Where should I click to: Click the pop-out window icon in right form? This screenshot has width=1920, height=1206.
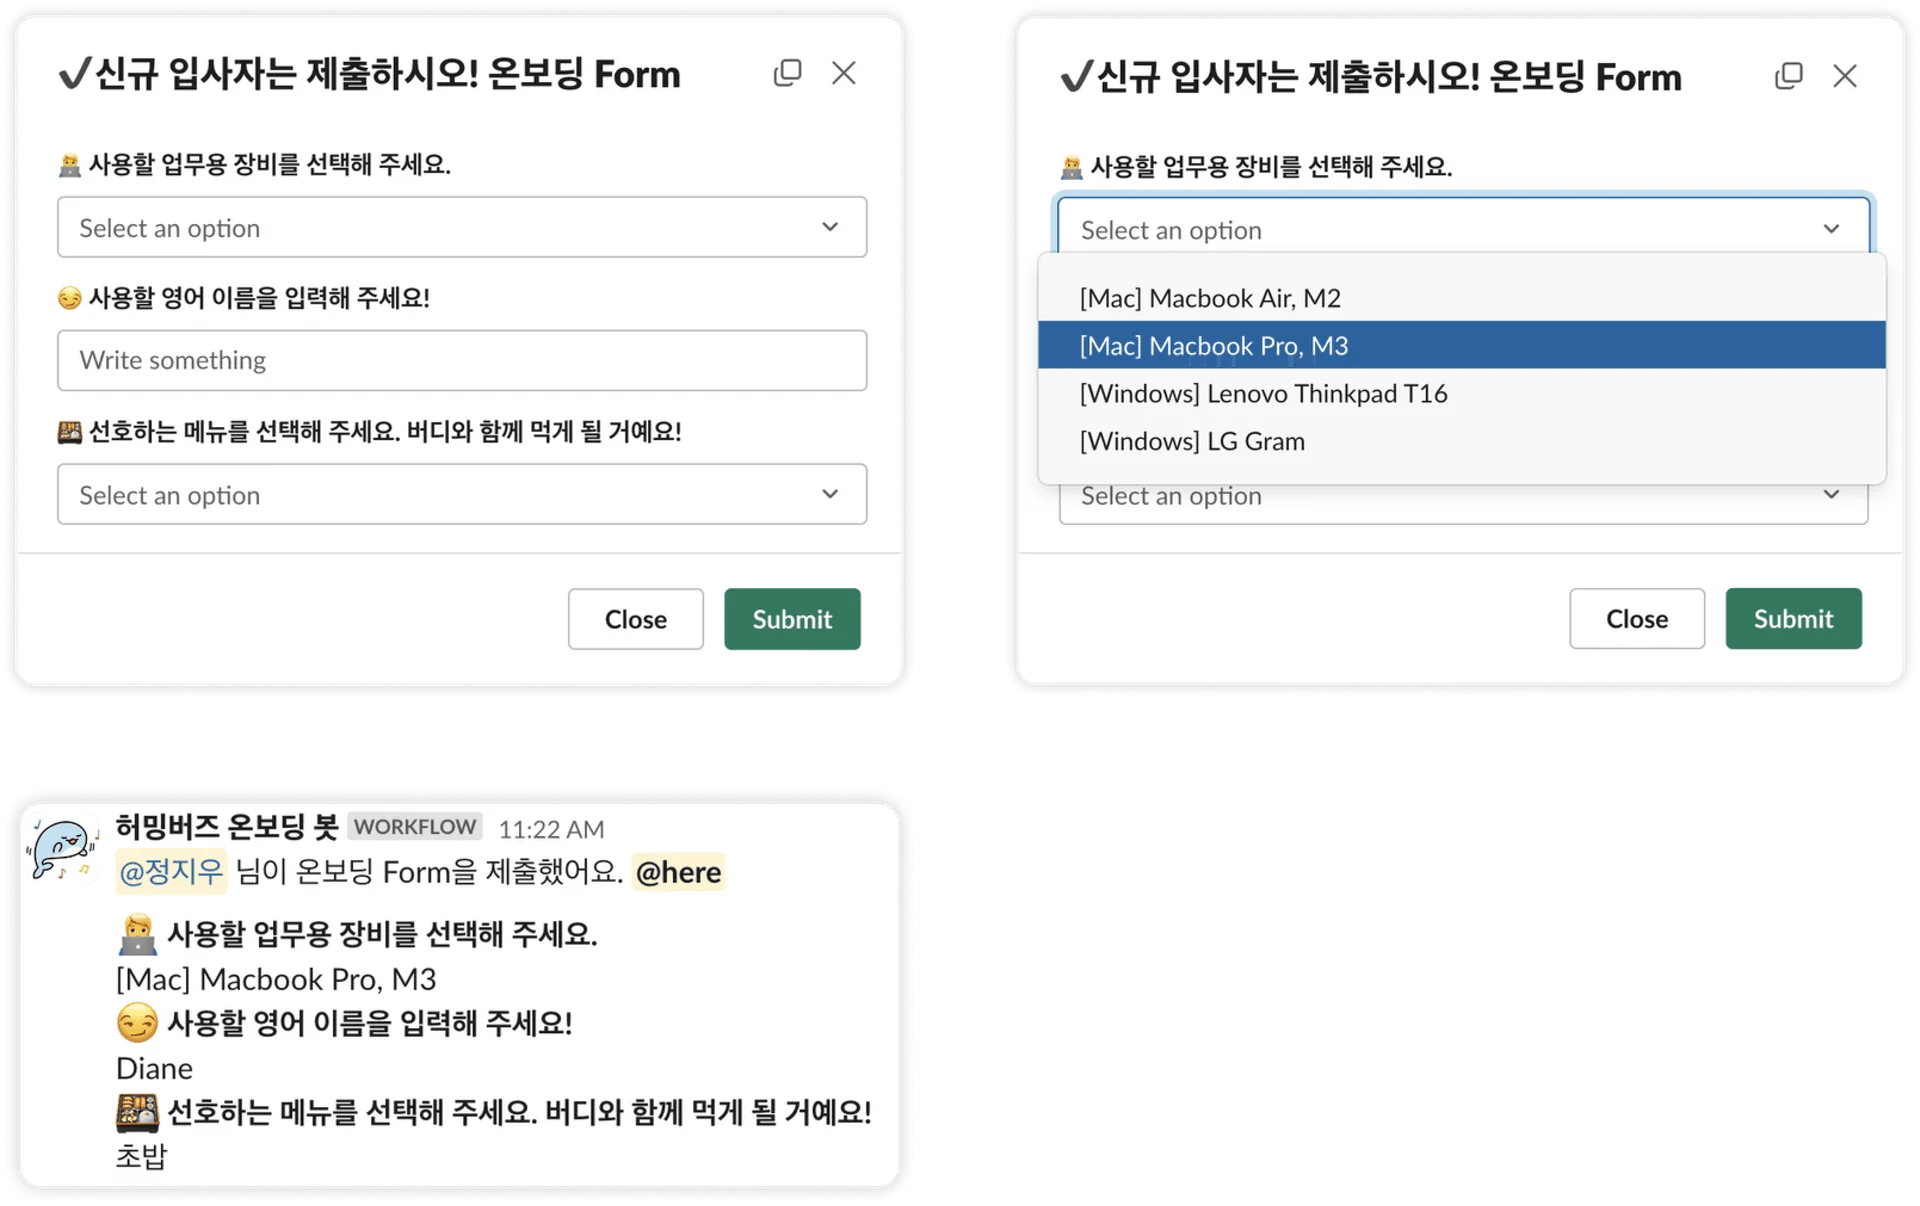(x=1788, y=76)
